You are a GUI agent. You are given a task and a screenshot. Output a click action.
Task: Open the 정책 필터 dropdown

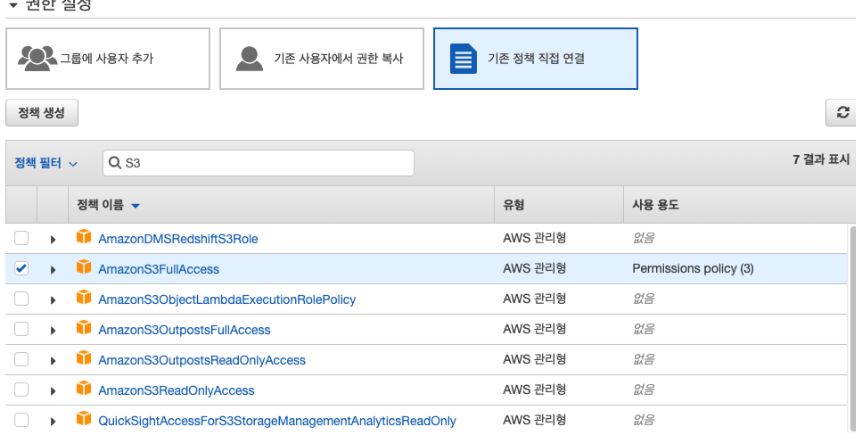click(46, 163)
